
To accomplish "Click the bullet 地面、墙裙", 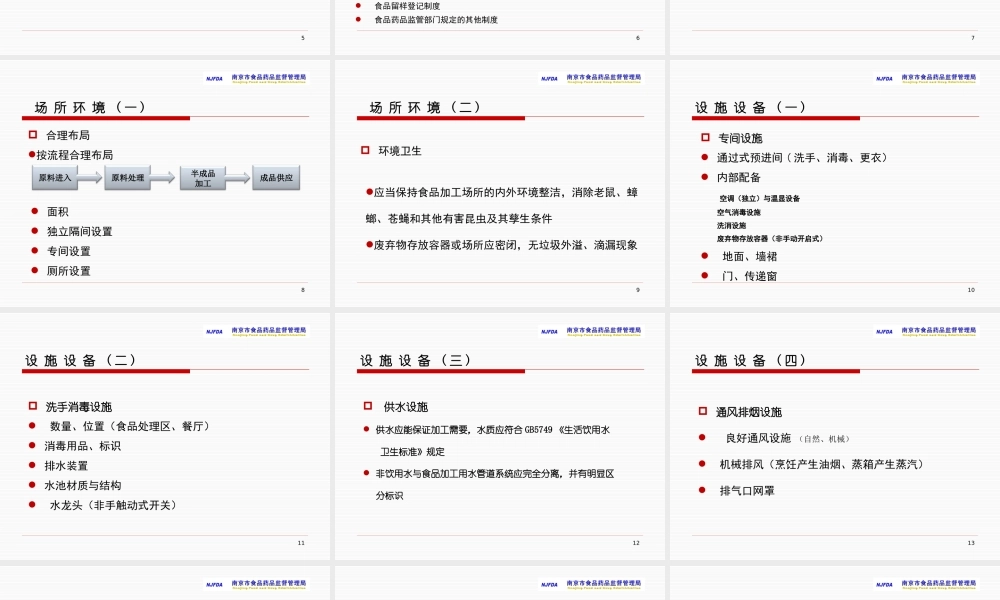I will coord(750,256).
